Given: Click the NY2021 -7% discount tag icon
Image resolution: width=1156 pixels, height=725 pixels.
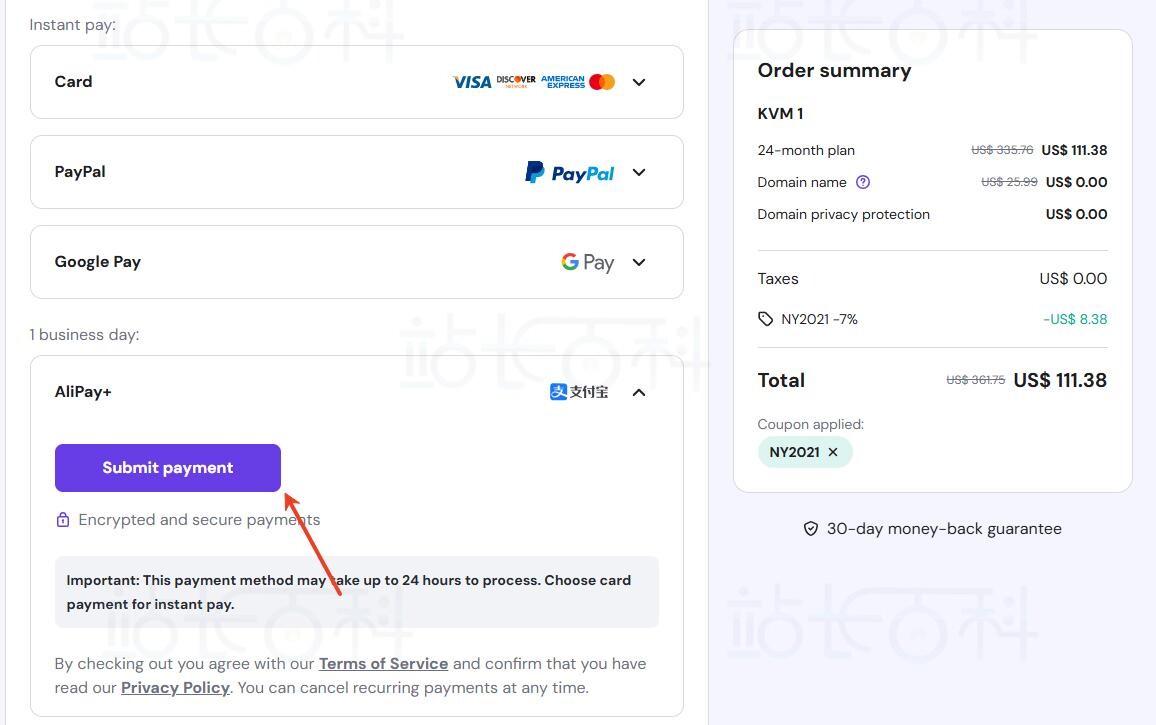Looking at the screenshot, I should click(766, 319).
